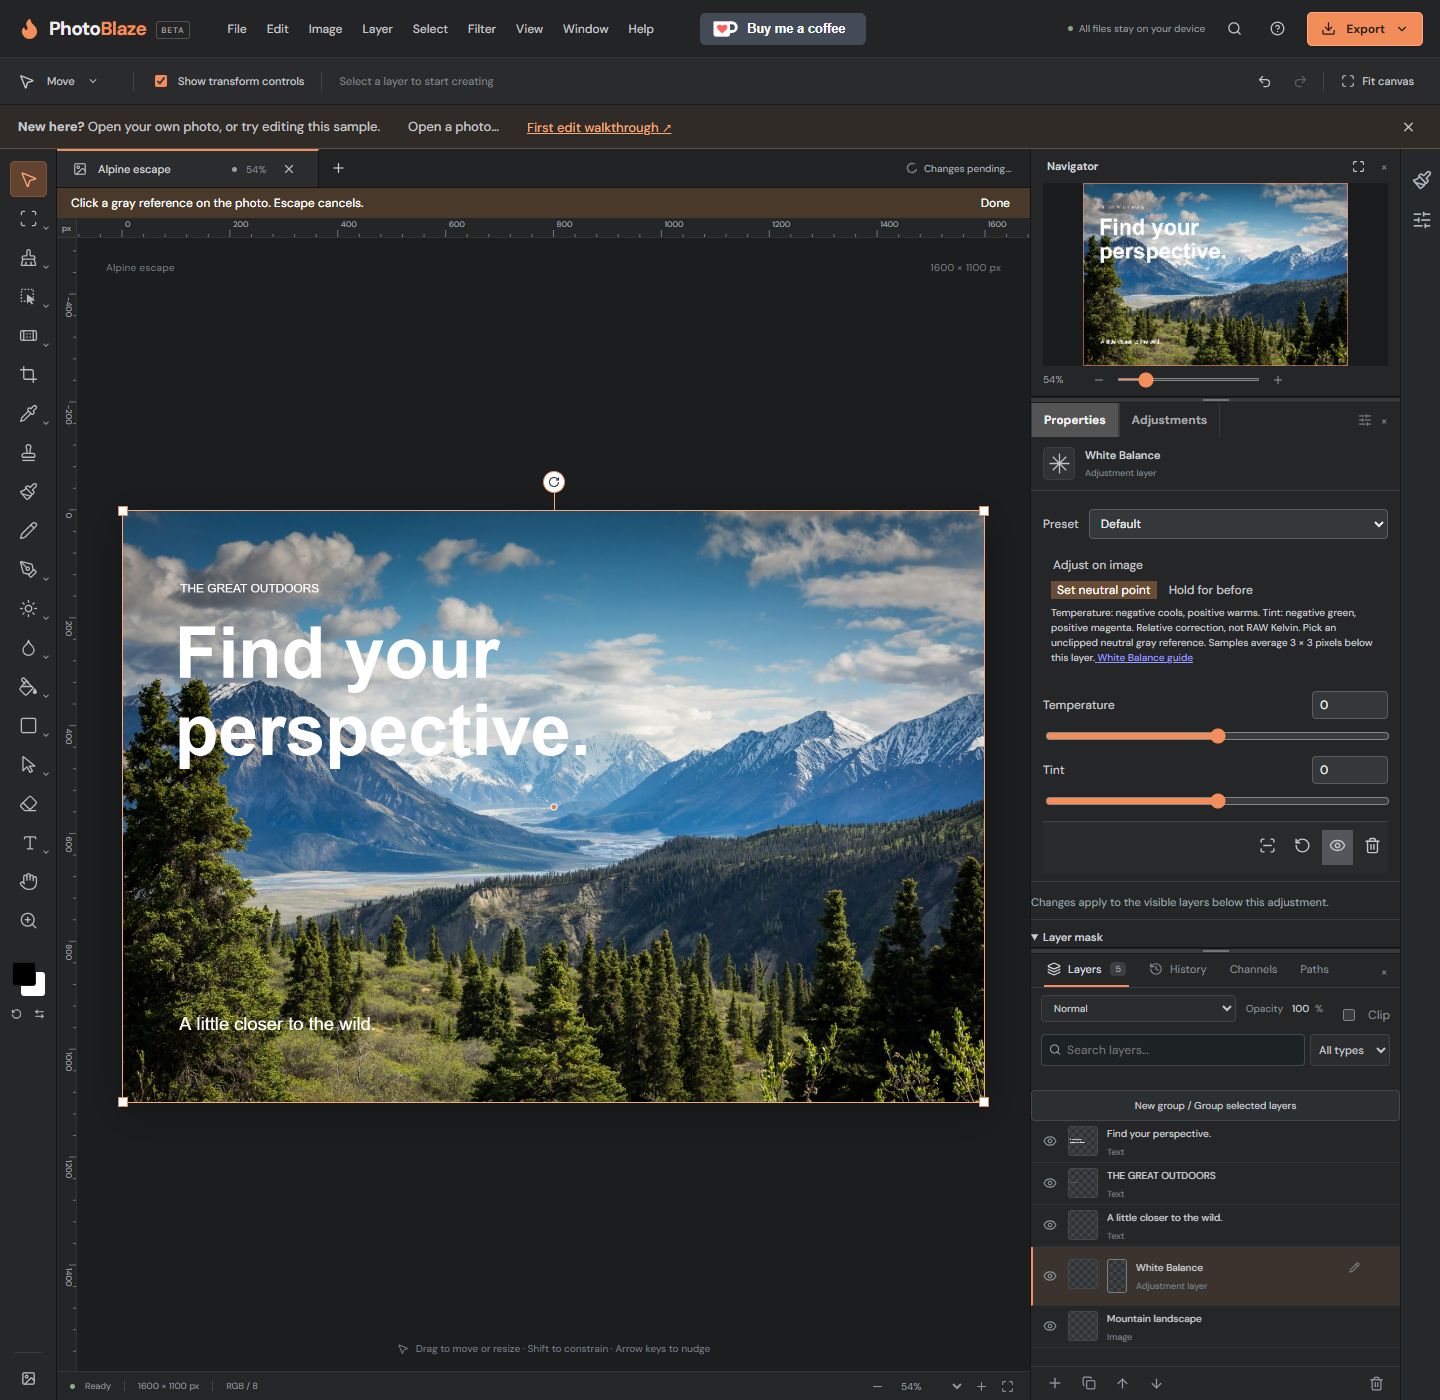Select the Pencil tool

pyautogui.click(x=28, y=530)
